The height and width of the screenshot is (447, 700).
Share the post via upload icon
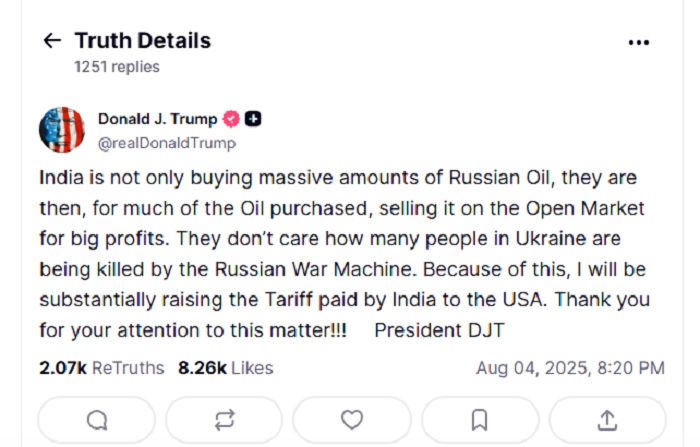click(607, 419)
